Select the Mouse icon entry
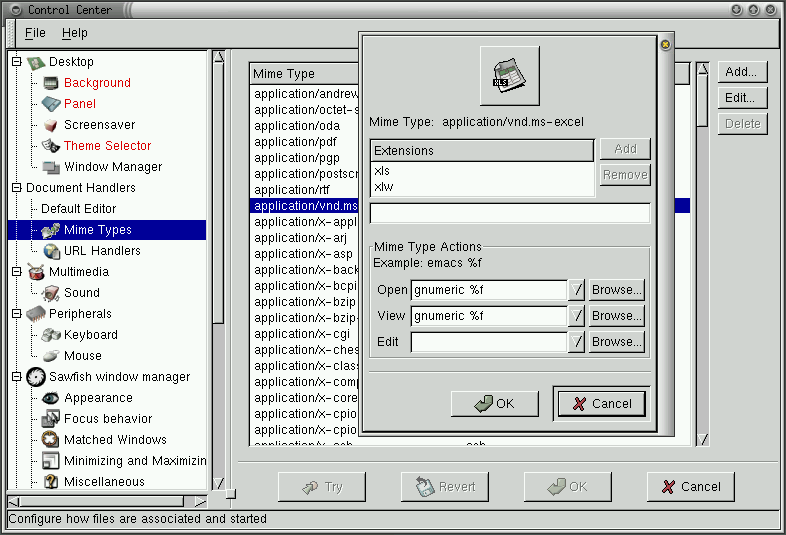 point(51,356)
